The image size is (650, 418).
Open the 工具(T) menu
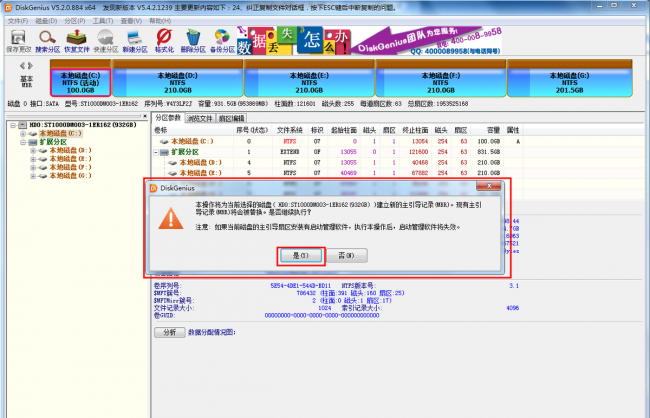tap(103, 21)
